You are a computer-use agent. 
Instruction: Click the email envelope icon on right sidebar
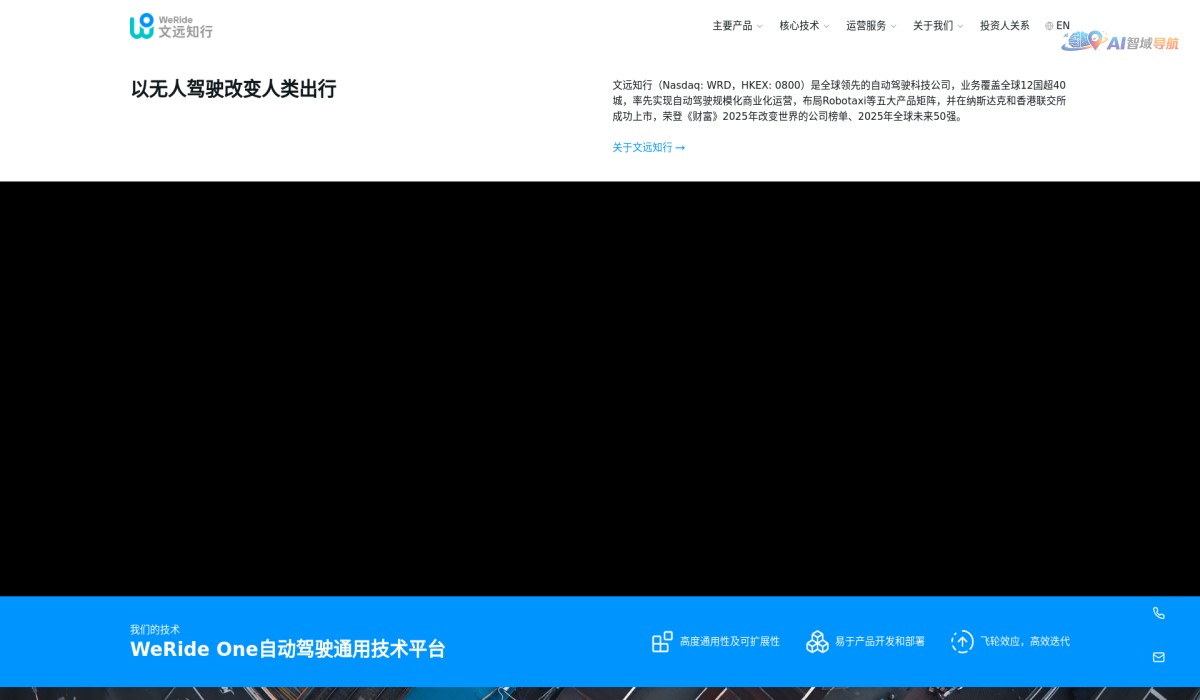[1158, 657]
